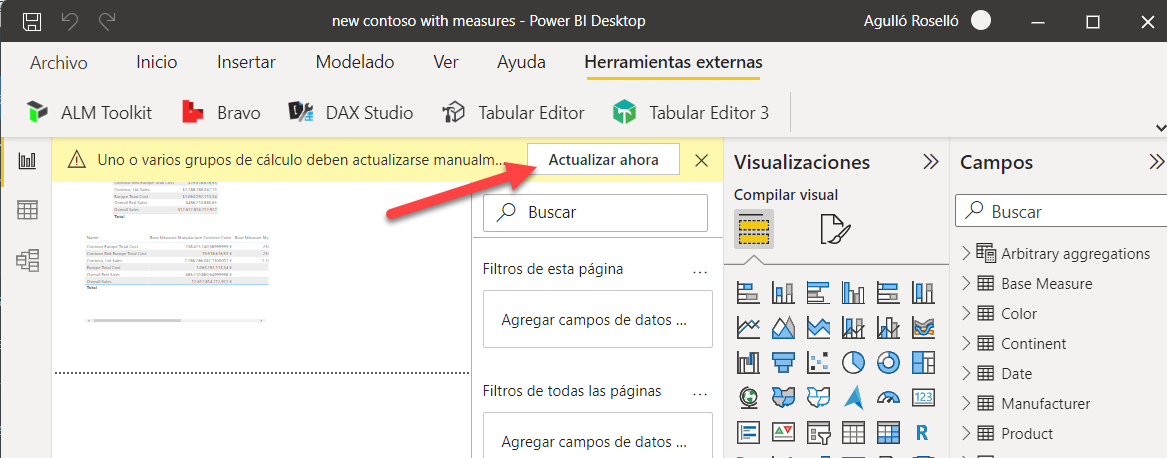This screenshot has width=1167, height=458.
Task: Click the Actualizar ahora button
Action: (x=603, y=160)
